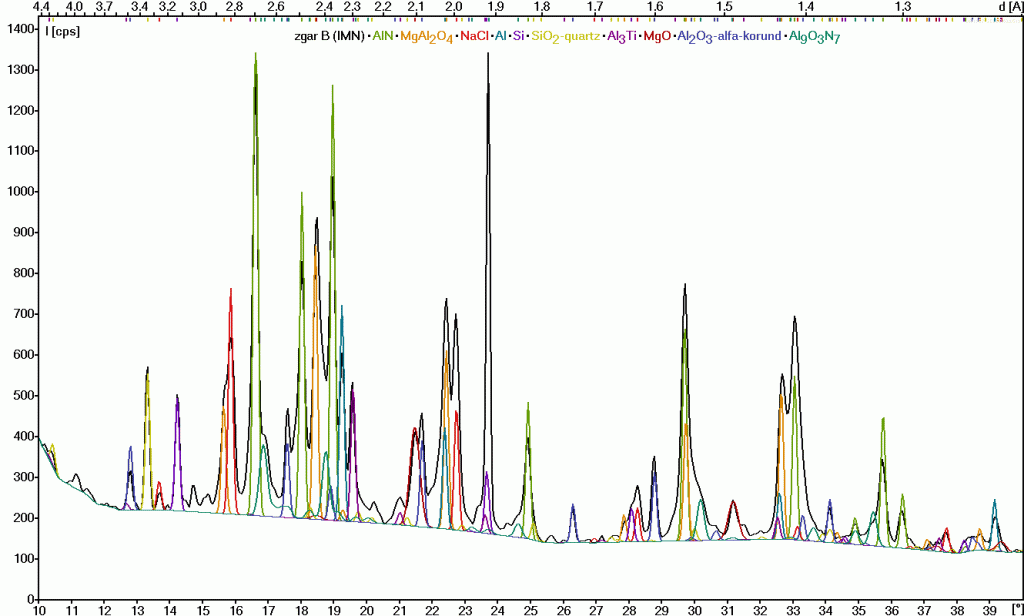Click the d-spacing axis value 1.7
The height and width of the screenshot is (616, 1024).
click(595, 7)
